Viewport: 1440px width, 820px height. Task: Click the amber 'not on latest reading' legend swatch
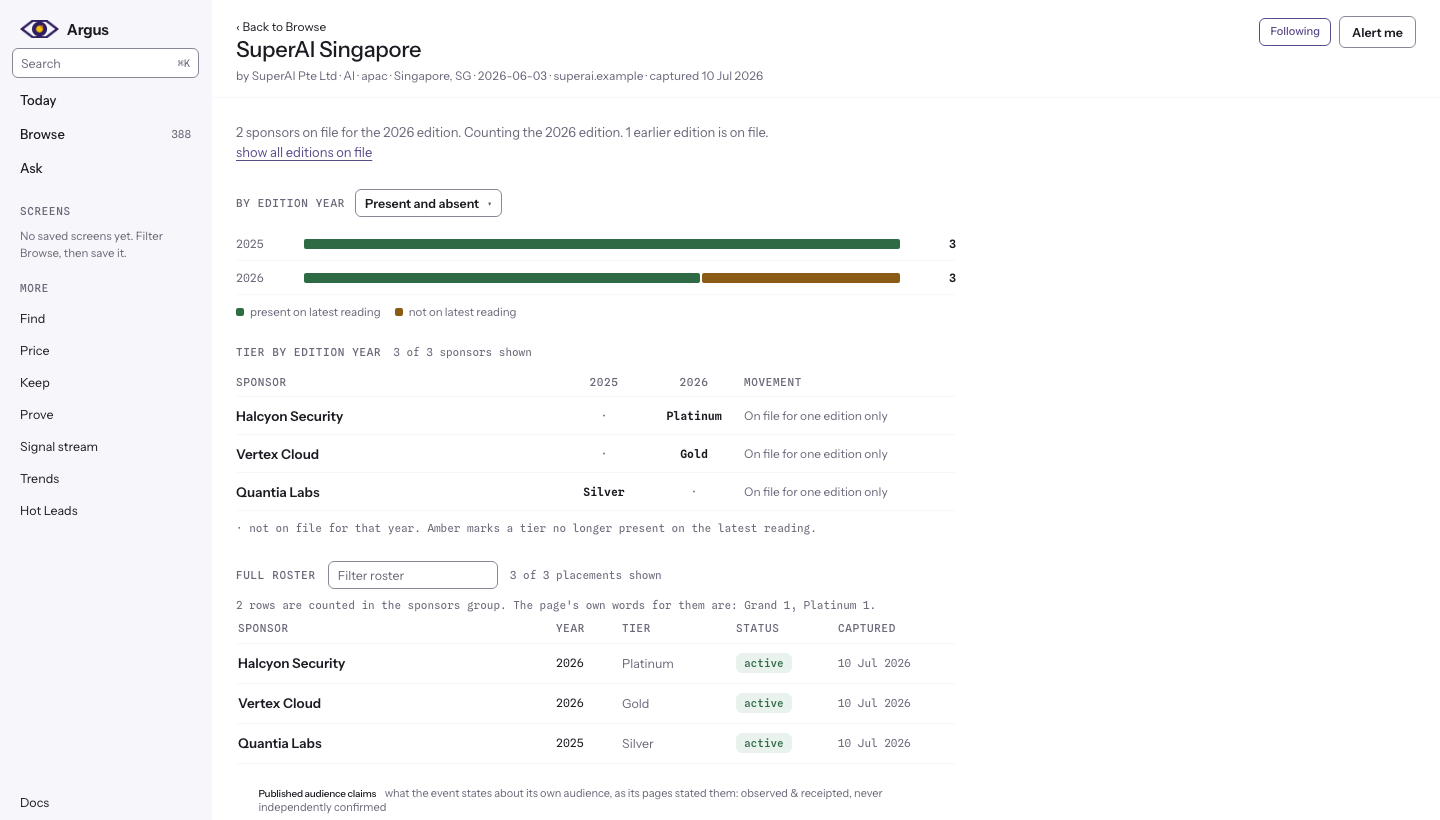(399, 312)
